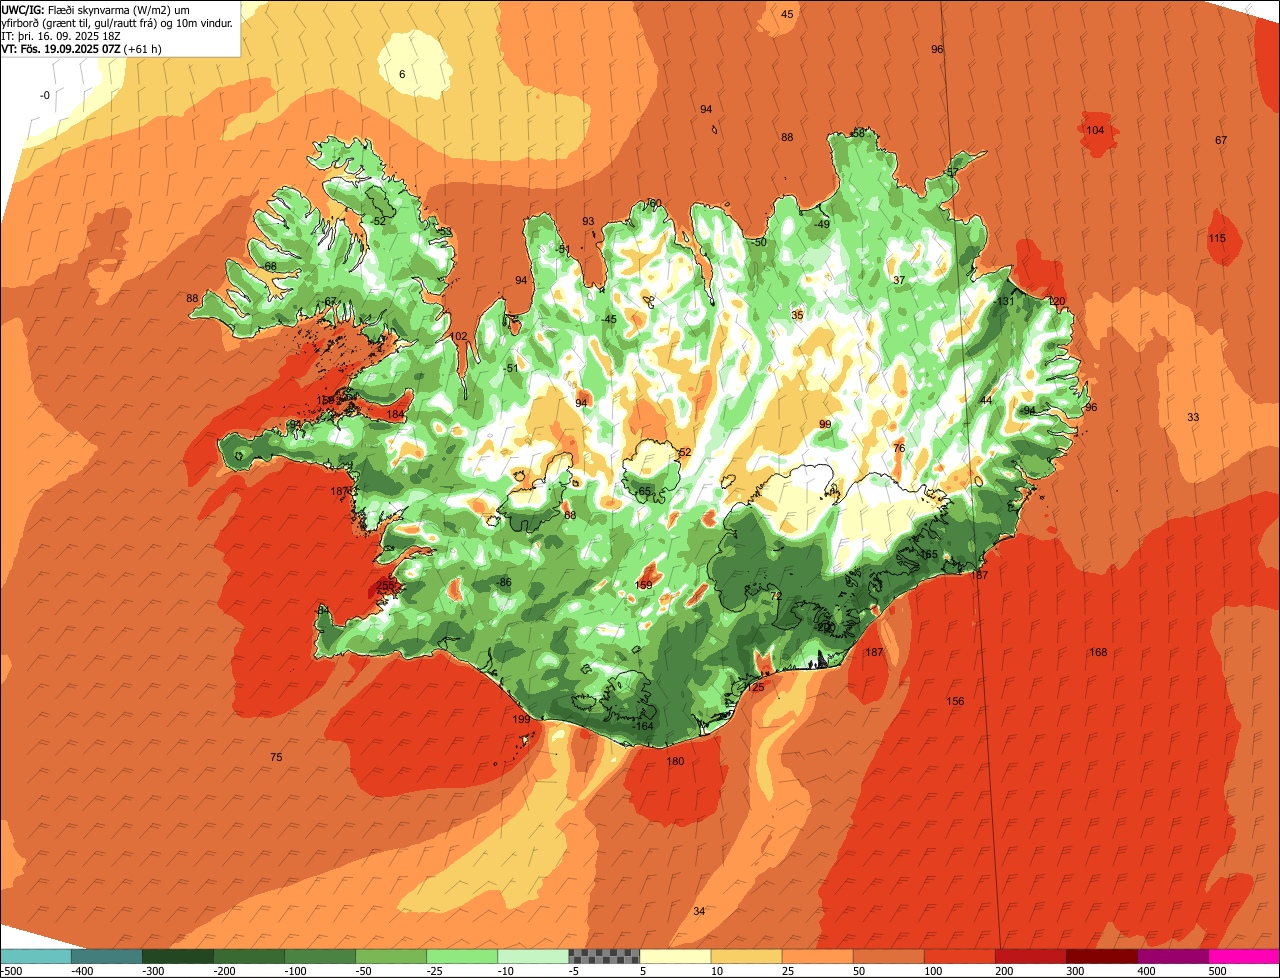Click the legend swatch between -50 and -25

coord(391,956)
